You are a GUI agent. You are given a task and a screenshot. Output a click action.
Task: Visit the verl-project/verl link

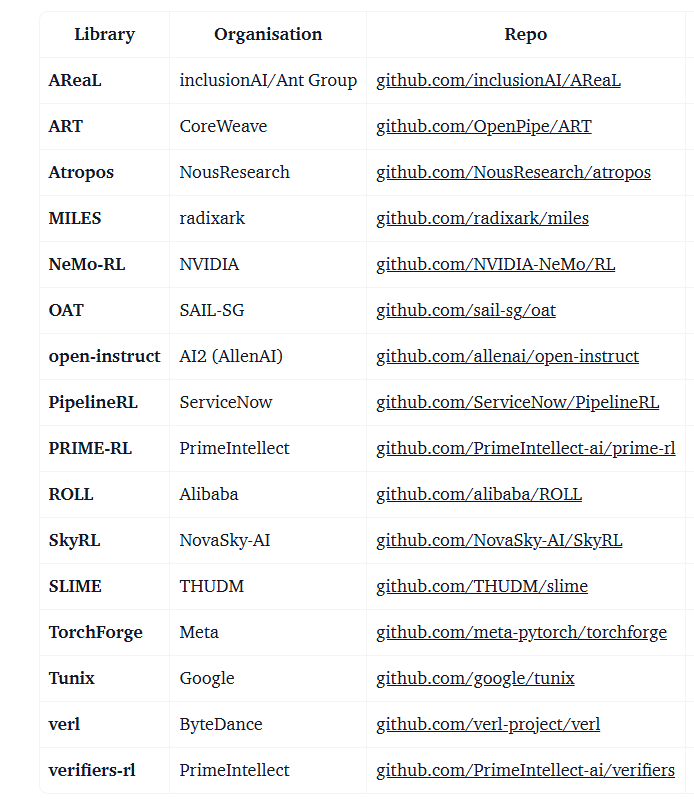(488, 725)
